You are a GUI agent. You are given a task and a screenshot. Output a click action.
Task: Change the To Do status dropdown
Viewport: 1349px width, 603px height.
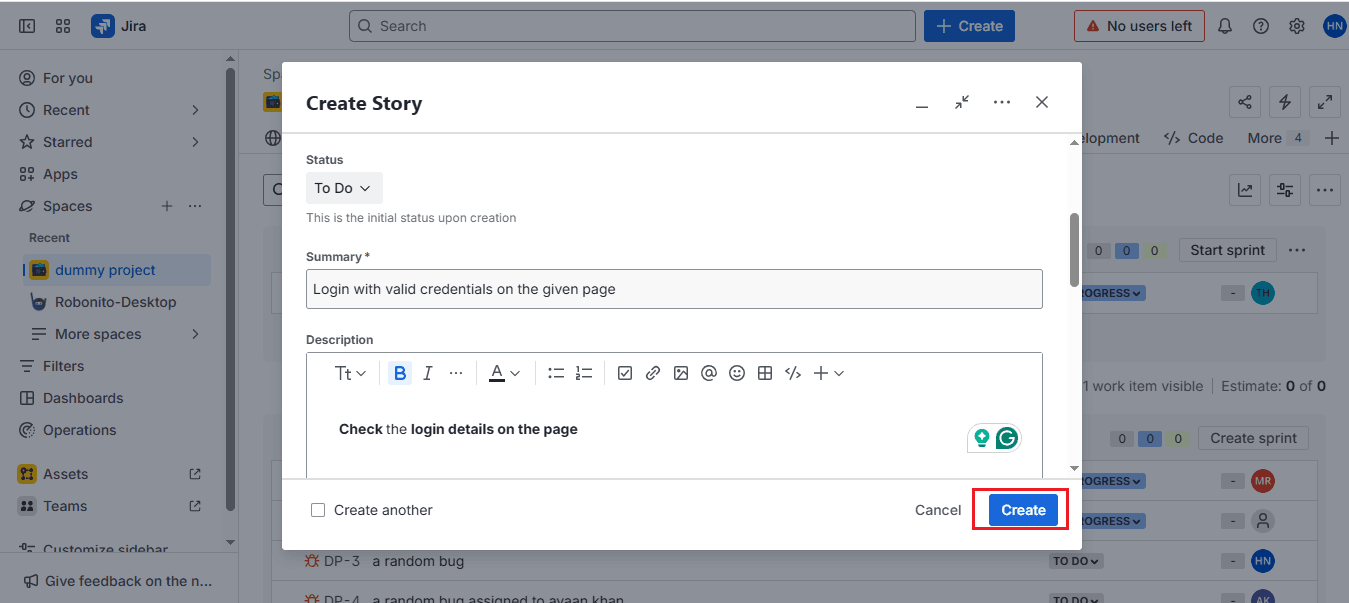[343, 188]
